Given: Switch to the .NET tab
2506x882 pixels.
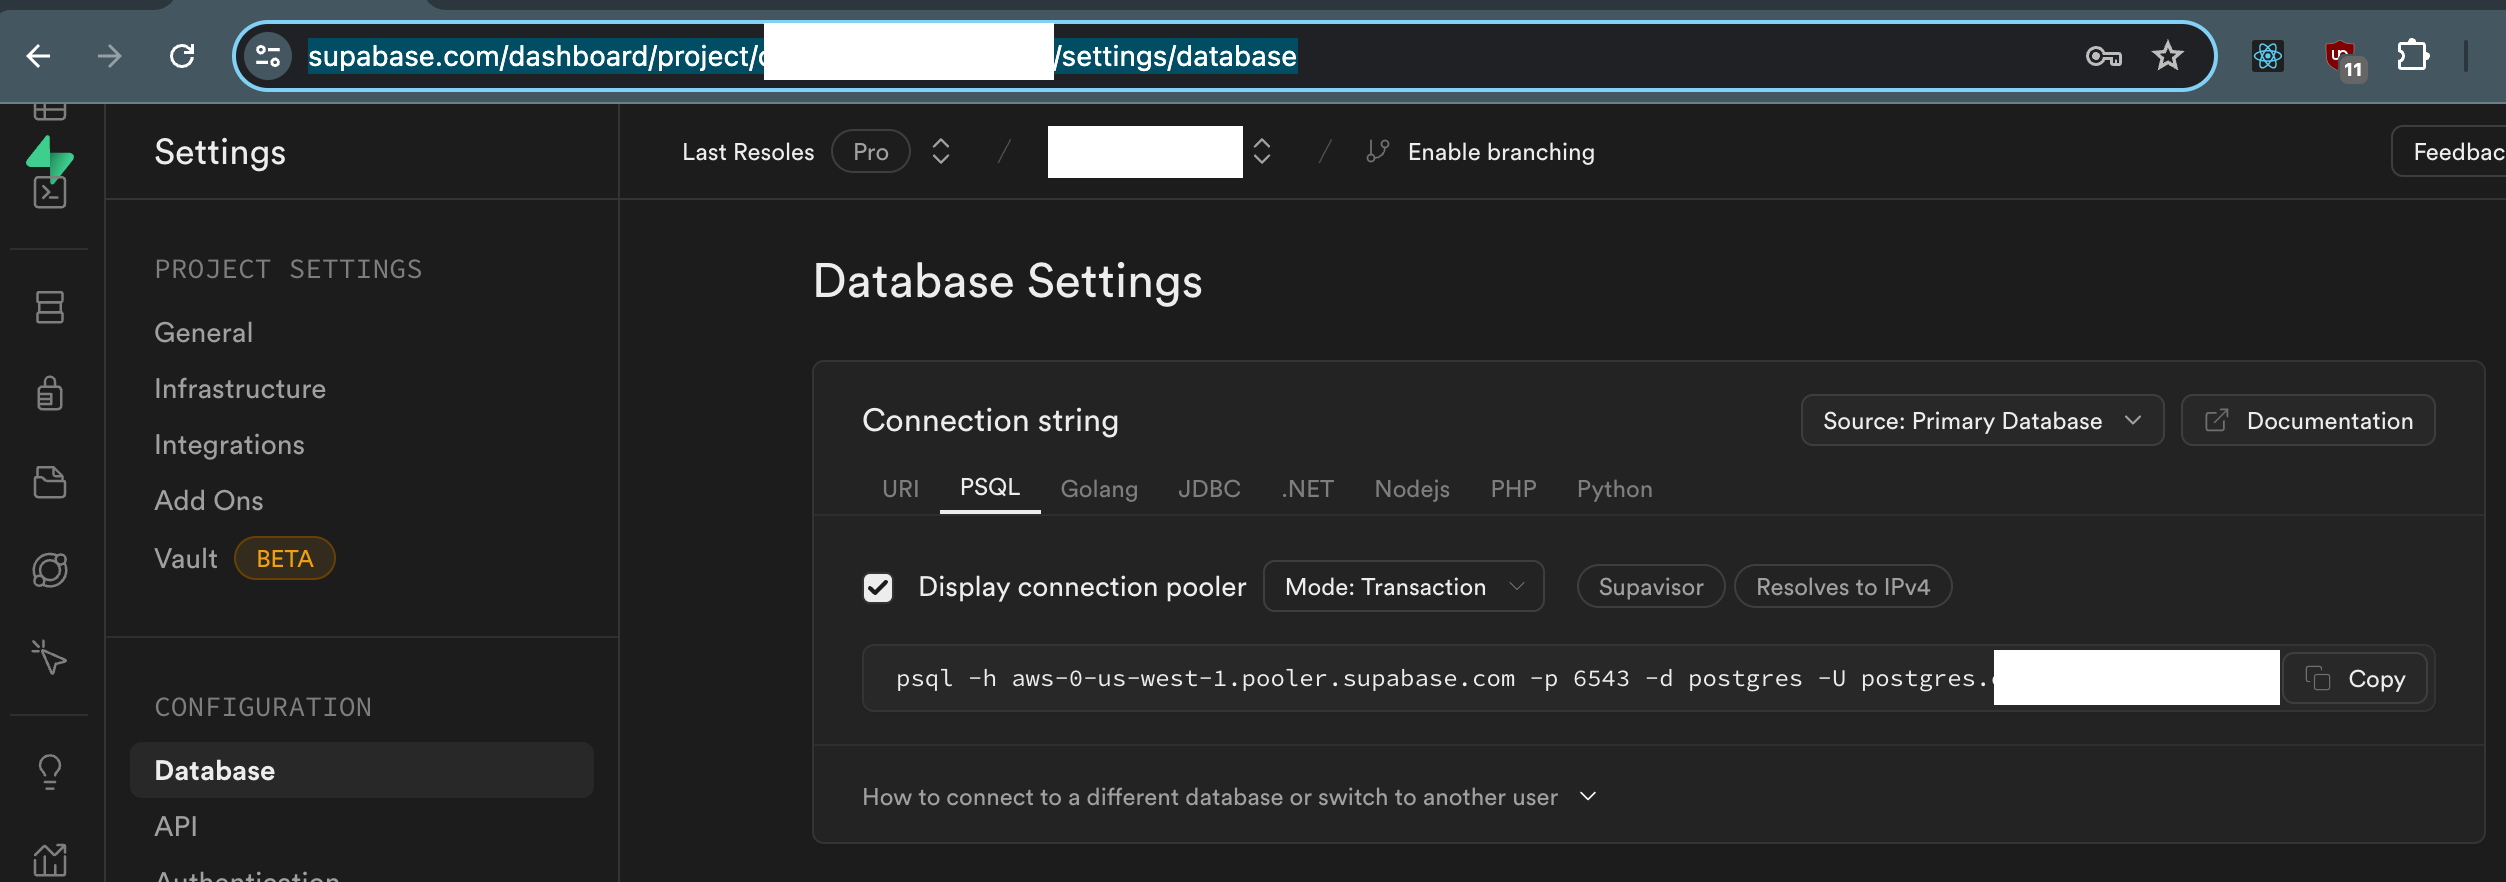Looking at the screenshot, I should (x=1308, y=489).
